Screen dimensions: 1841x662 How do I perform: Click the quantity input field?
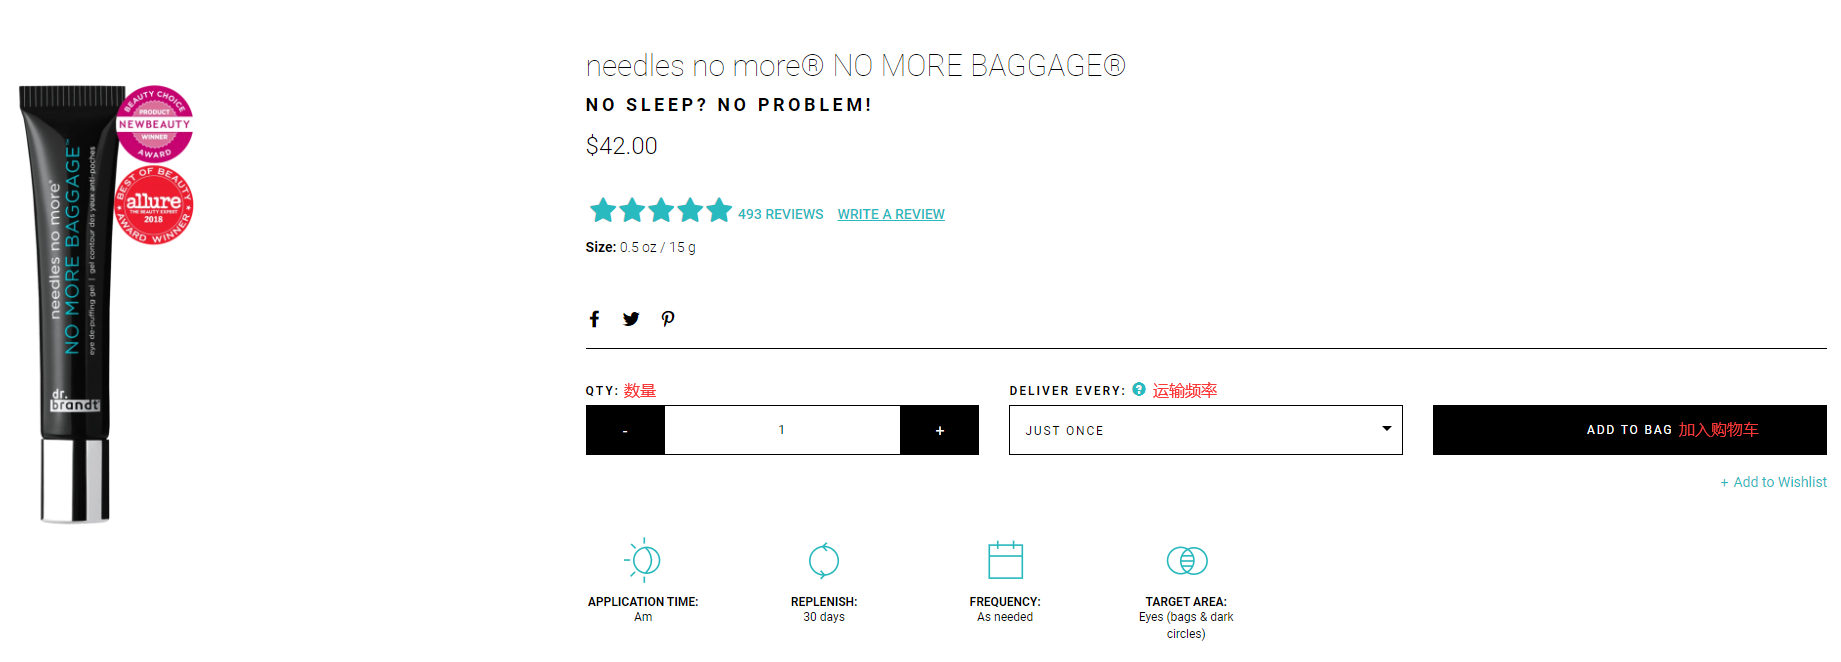(x=782, y=430)
